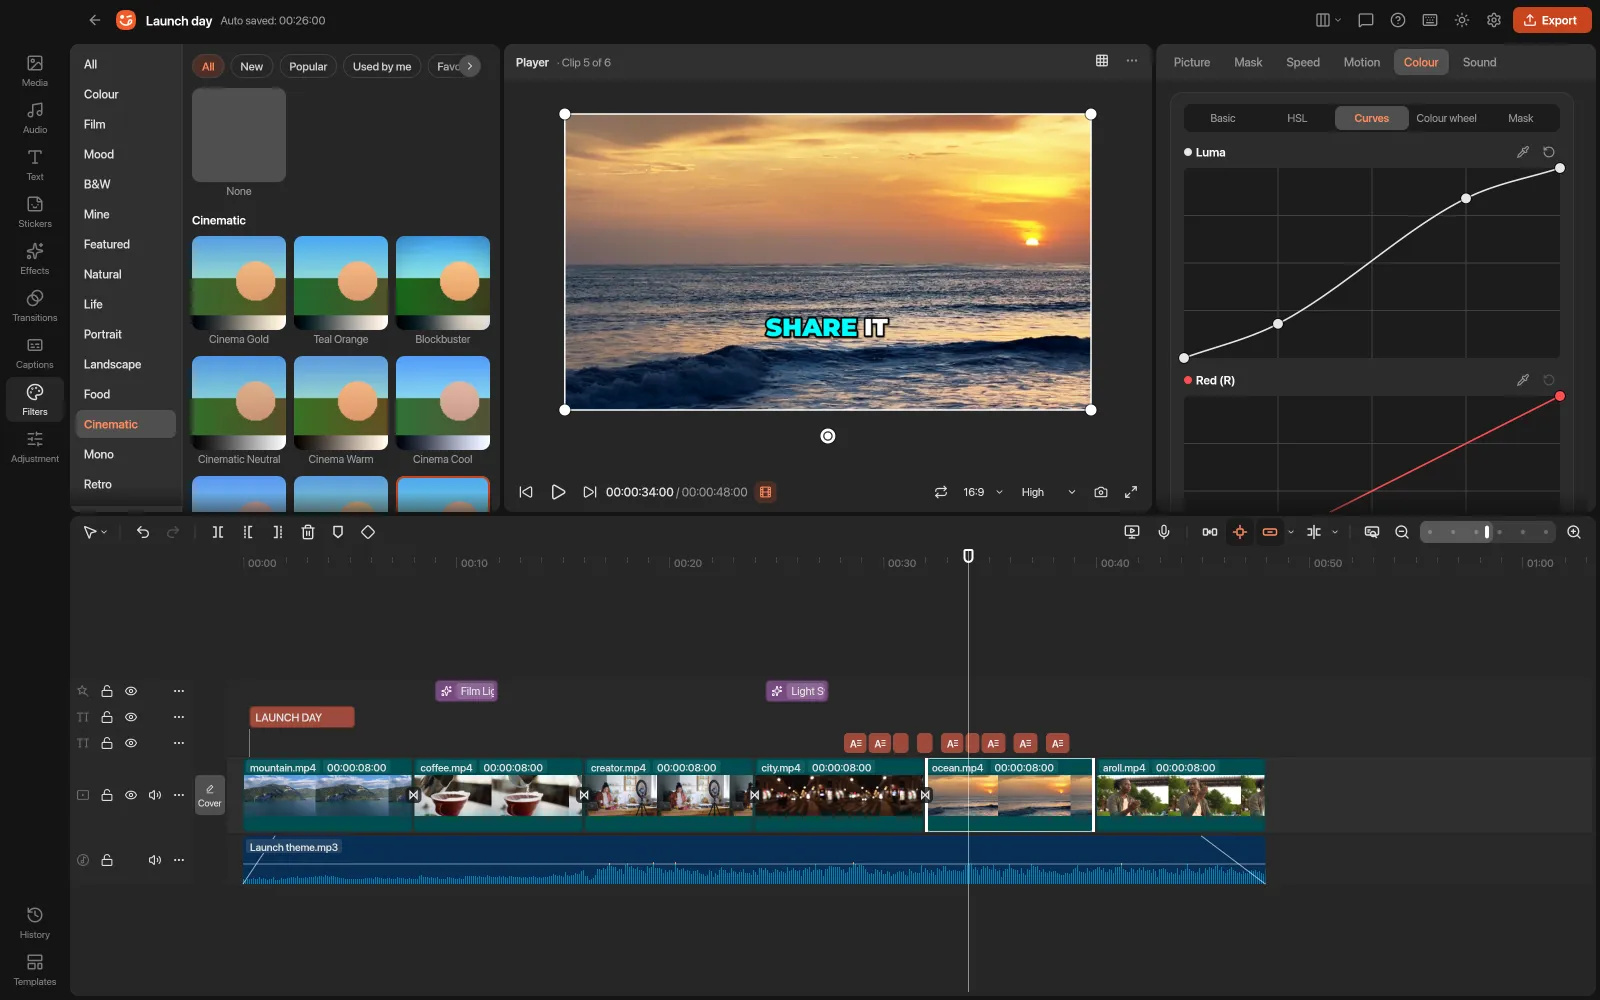Open the Stickers panel
The width and height of the screenshot is (1600, 1000).
(x=35, y=212)
